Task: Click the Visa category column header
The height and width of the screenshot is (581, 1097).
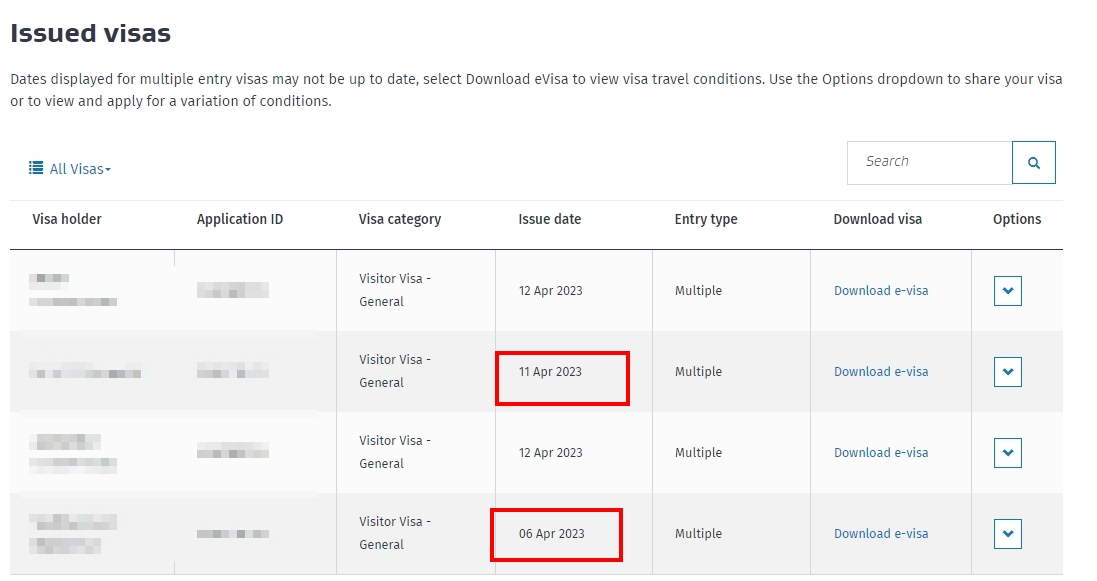Action: point(399,219)
